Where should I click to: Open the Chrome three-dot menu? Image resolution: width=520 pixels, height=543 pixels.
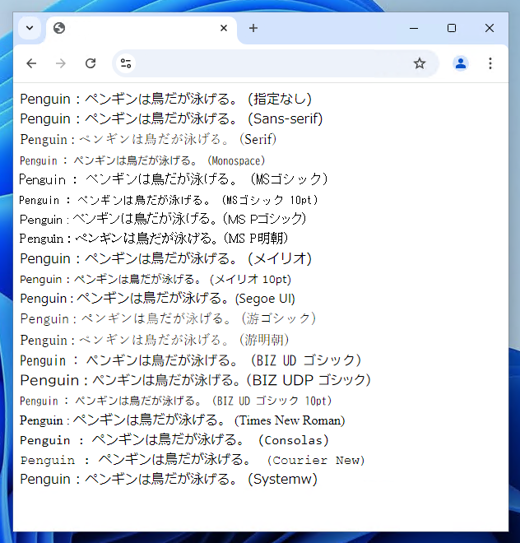(490, 63)
